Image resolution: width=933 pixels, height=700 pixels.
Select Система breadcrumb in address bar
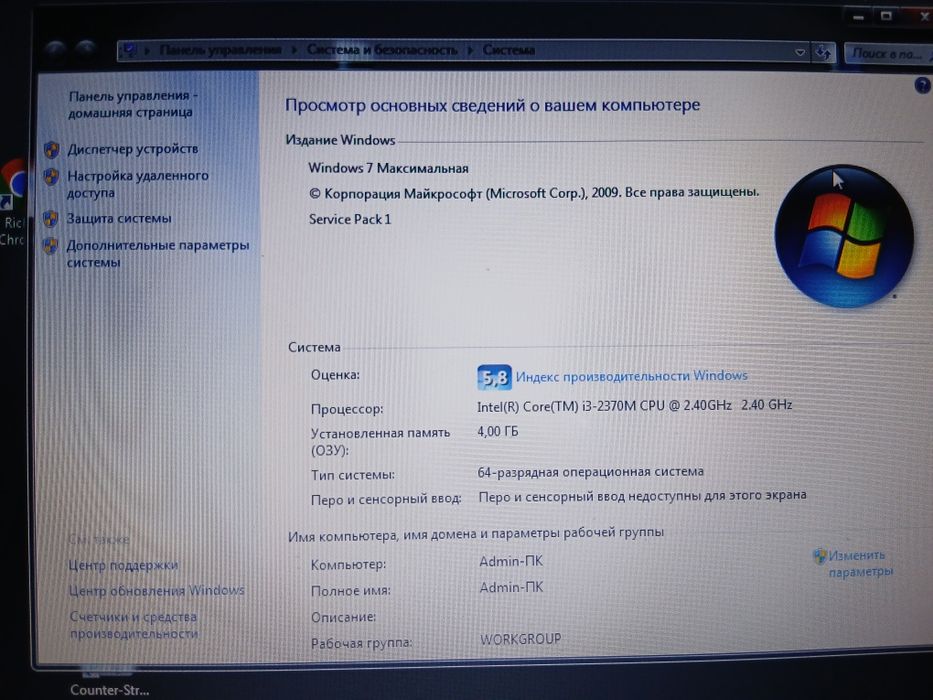pos(509,50)
